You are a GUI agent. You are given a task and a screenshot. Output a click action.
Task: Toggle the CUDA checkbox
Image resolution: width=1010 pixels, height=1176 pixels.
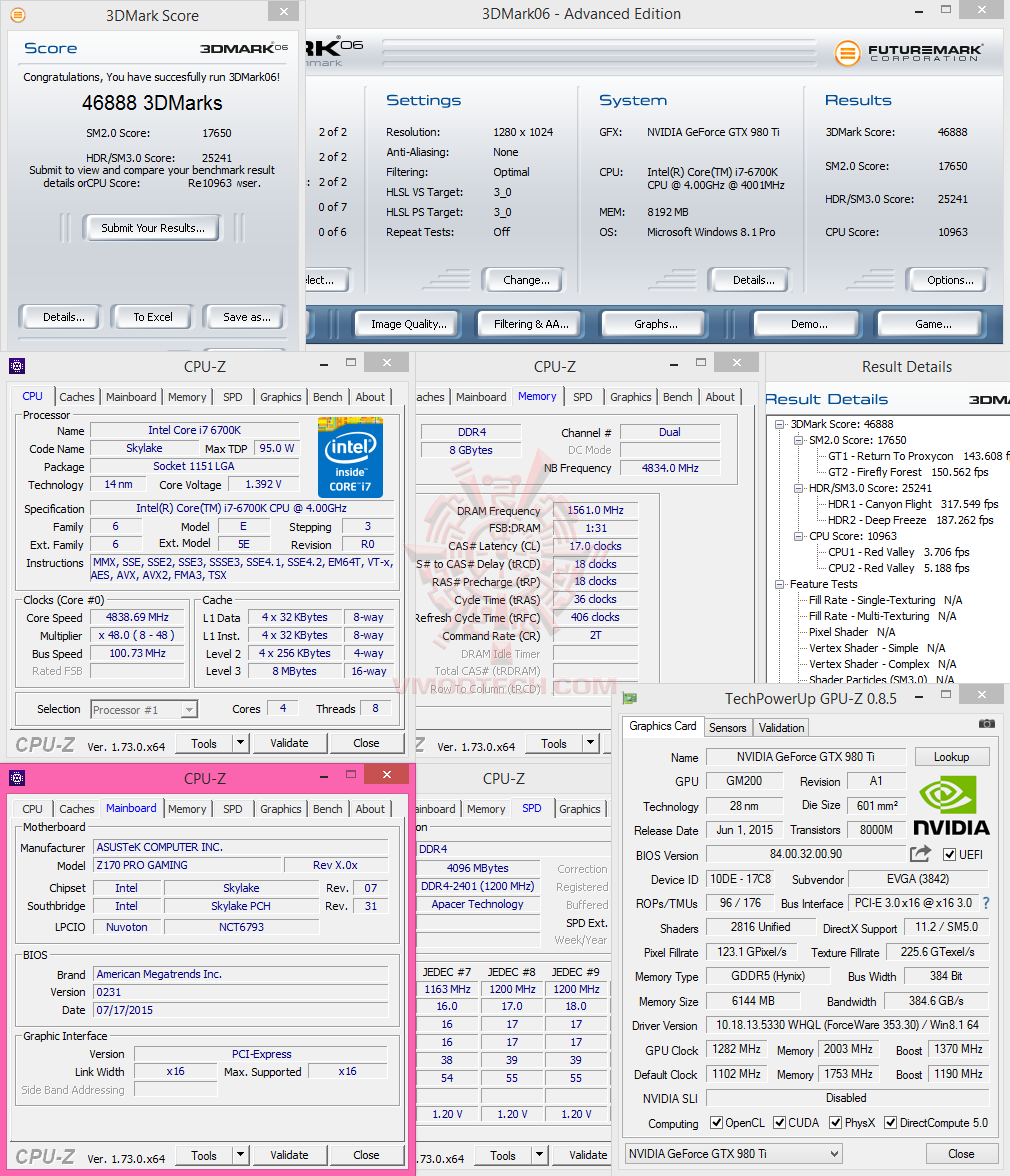coord(780,1123)
